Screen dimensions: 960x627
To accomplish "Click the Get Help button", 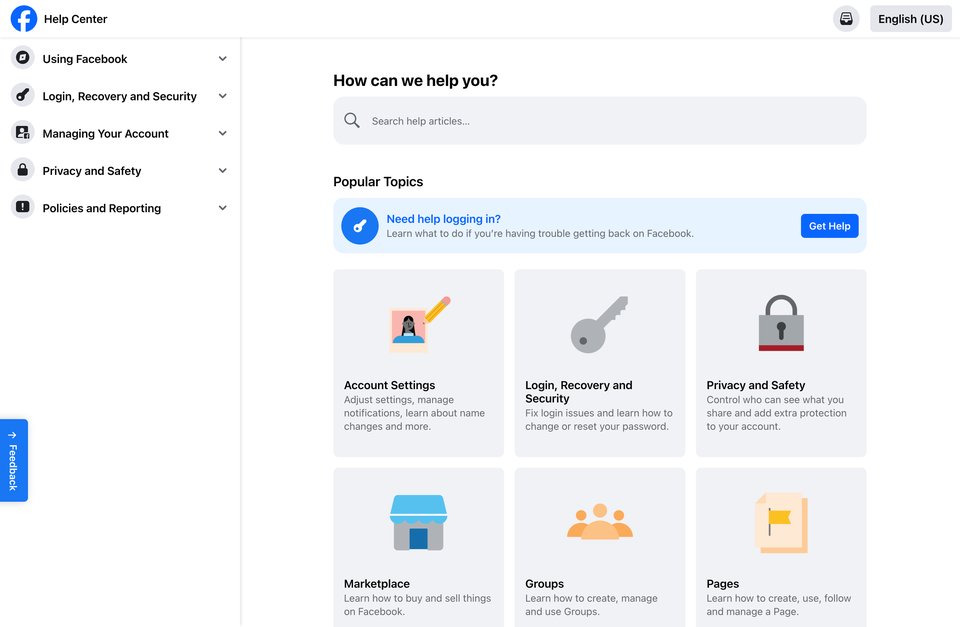I will [x=830, y=226].
